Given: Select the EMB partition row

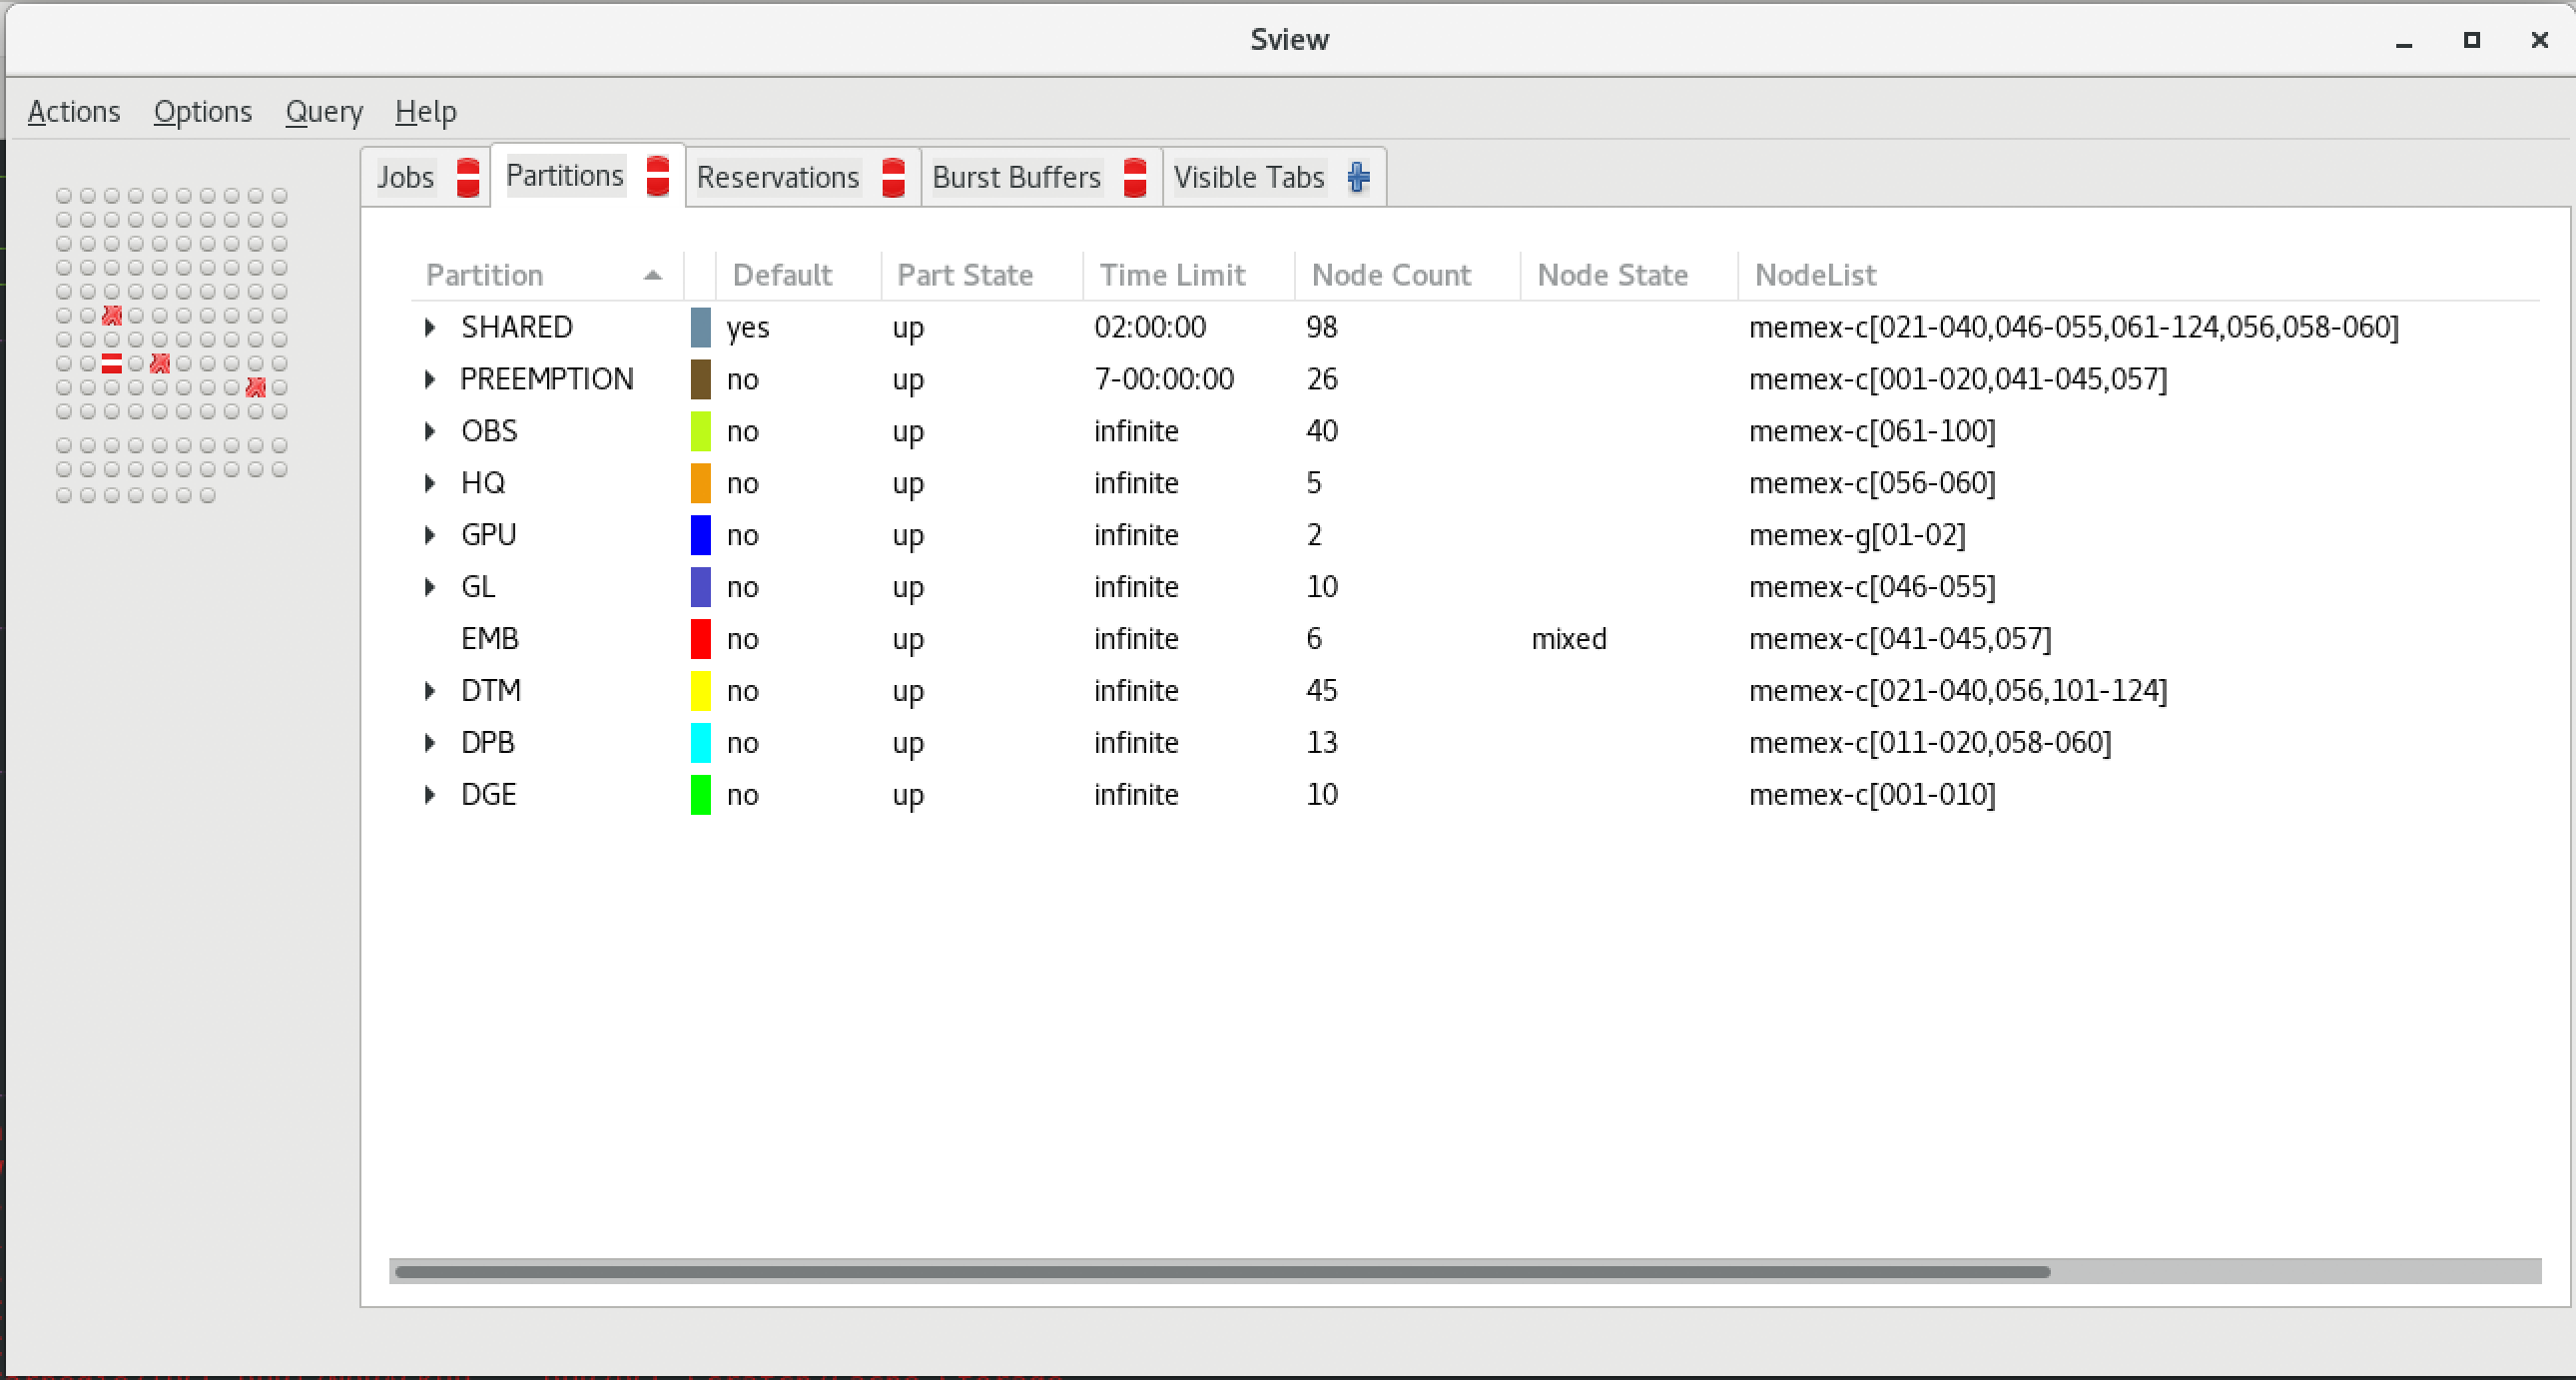Looking at the screenshot, I should 1475,639.
